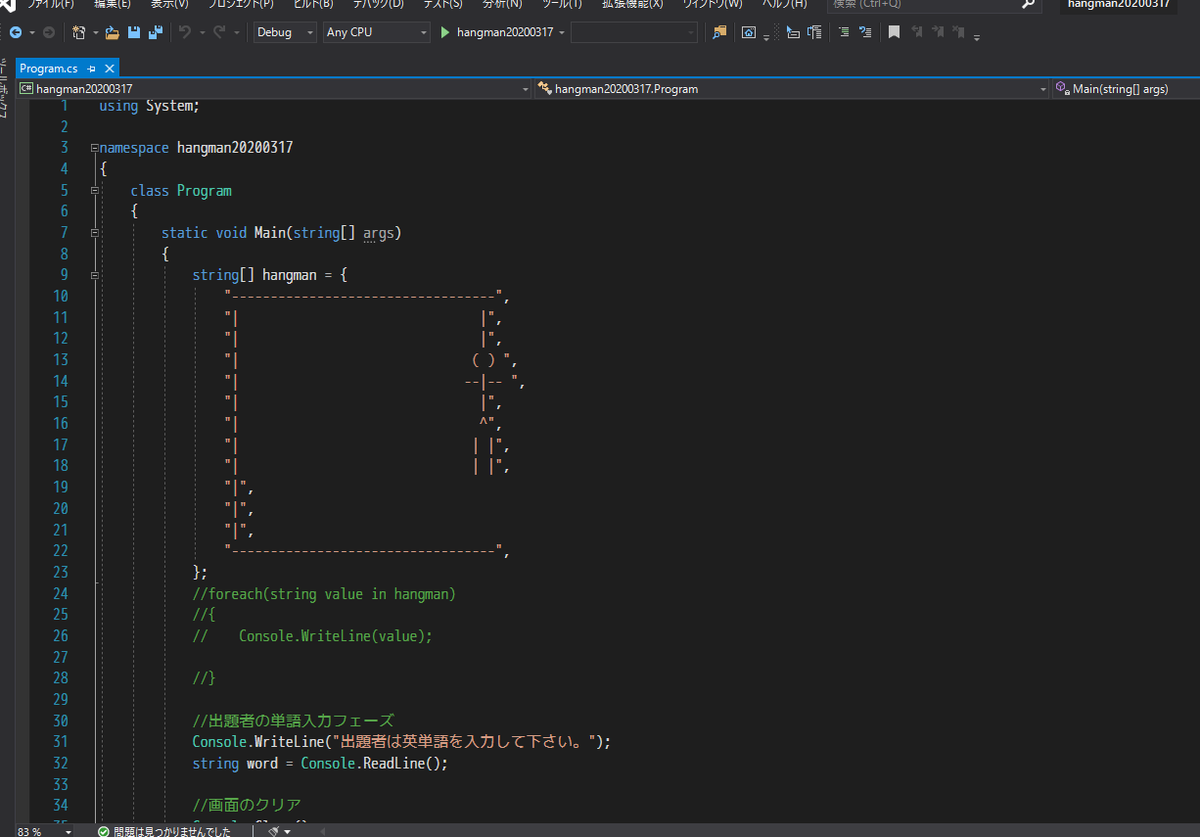Open the 拡張機能(X) menu
This screenshot has width=1200, height=837.
(632, 4)
